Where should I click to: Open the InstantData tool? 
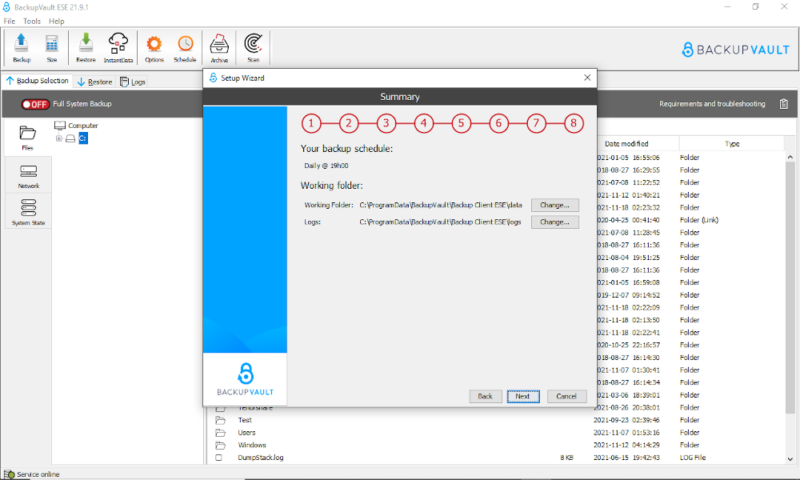point(118,47)
